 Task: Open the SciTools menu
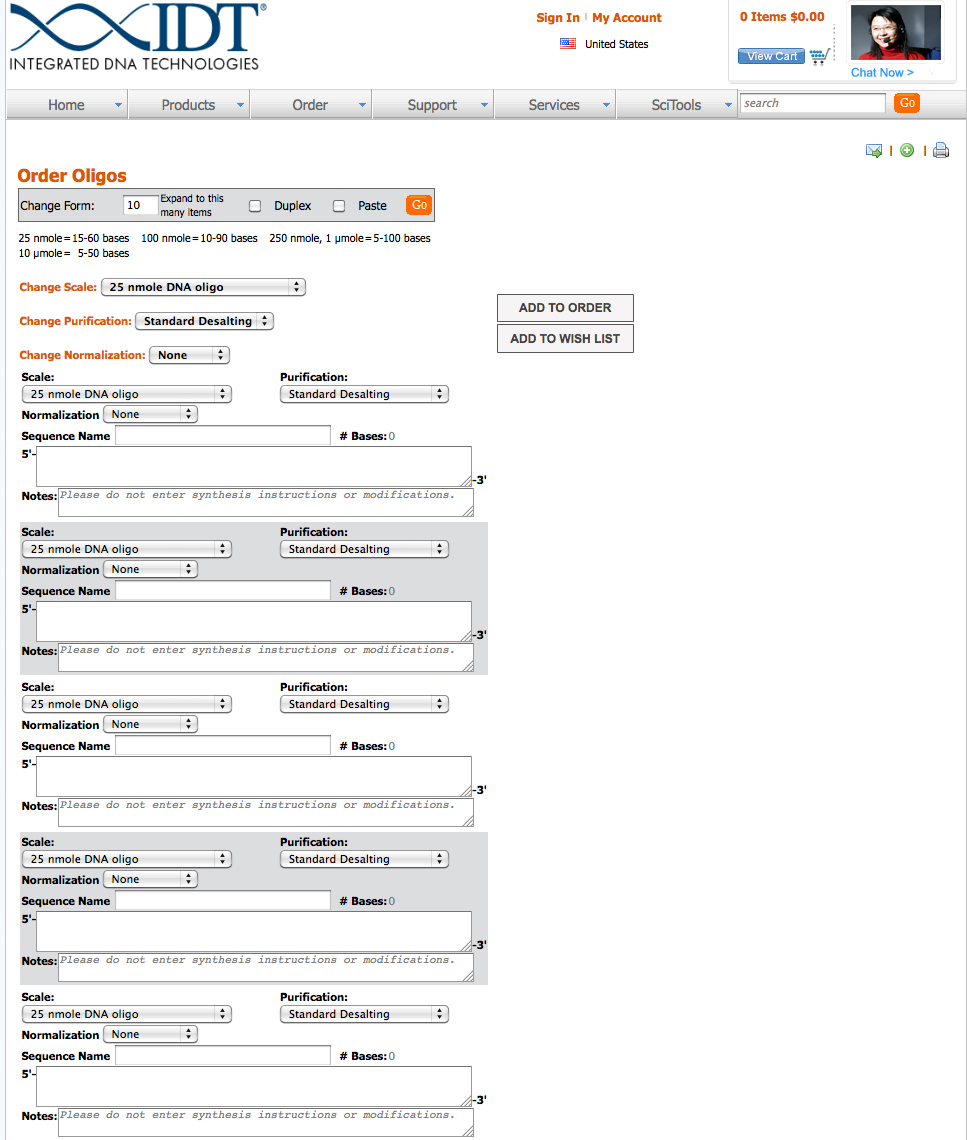tap(676, 104)
